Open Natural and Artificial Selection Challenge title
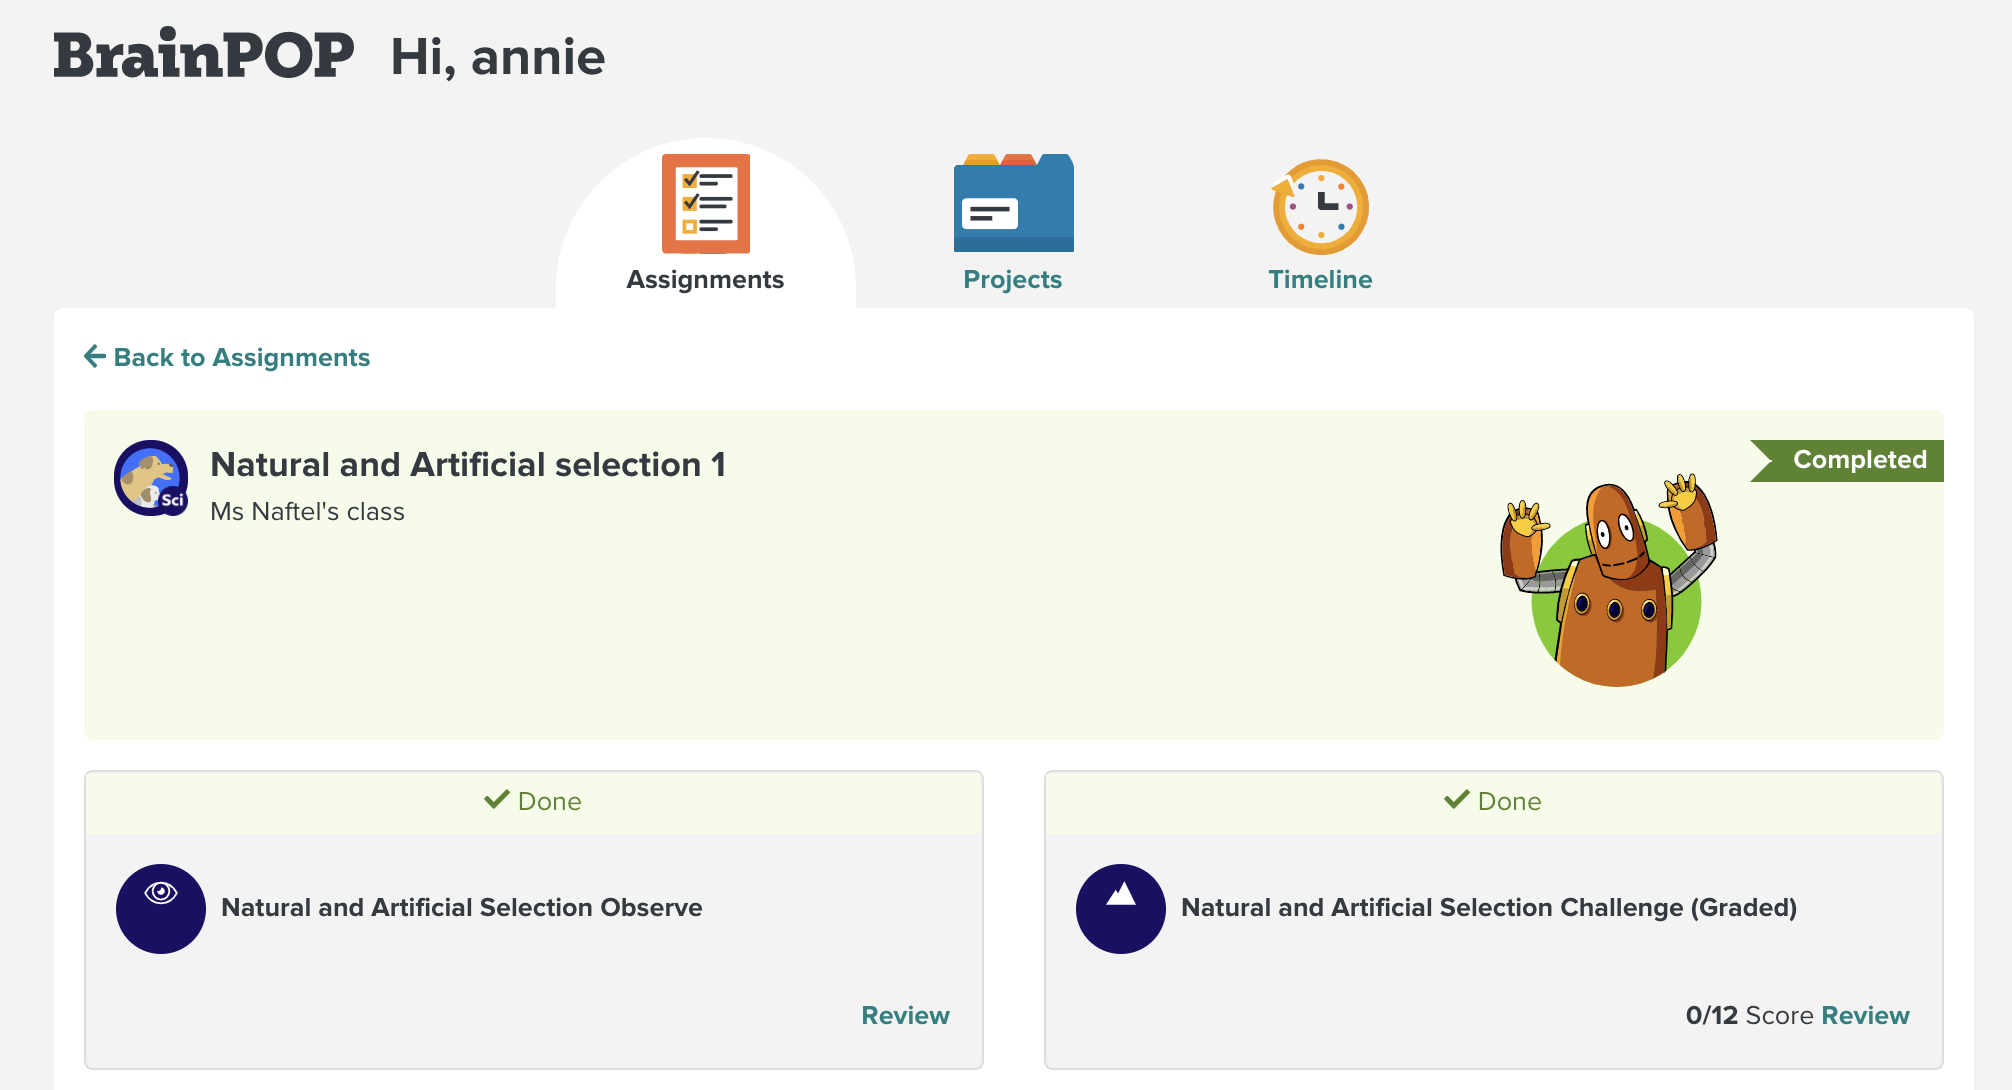This screenshot has width=2012, height=1090. [x=1489, y=907]
